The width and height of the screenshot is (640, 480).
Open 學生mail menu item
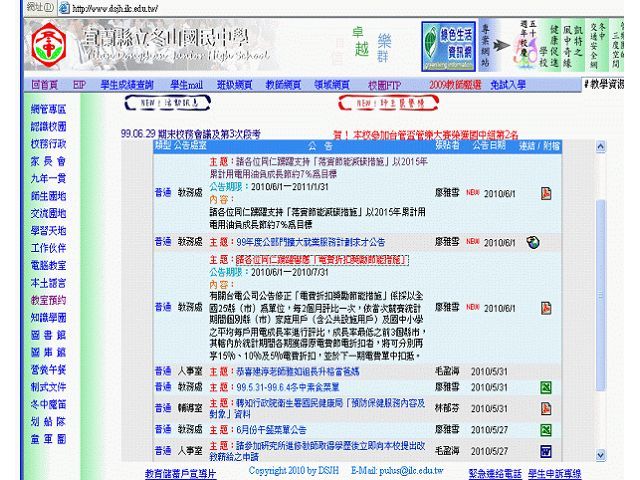(x=186, y=86)
